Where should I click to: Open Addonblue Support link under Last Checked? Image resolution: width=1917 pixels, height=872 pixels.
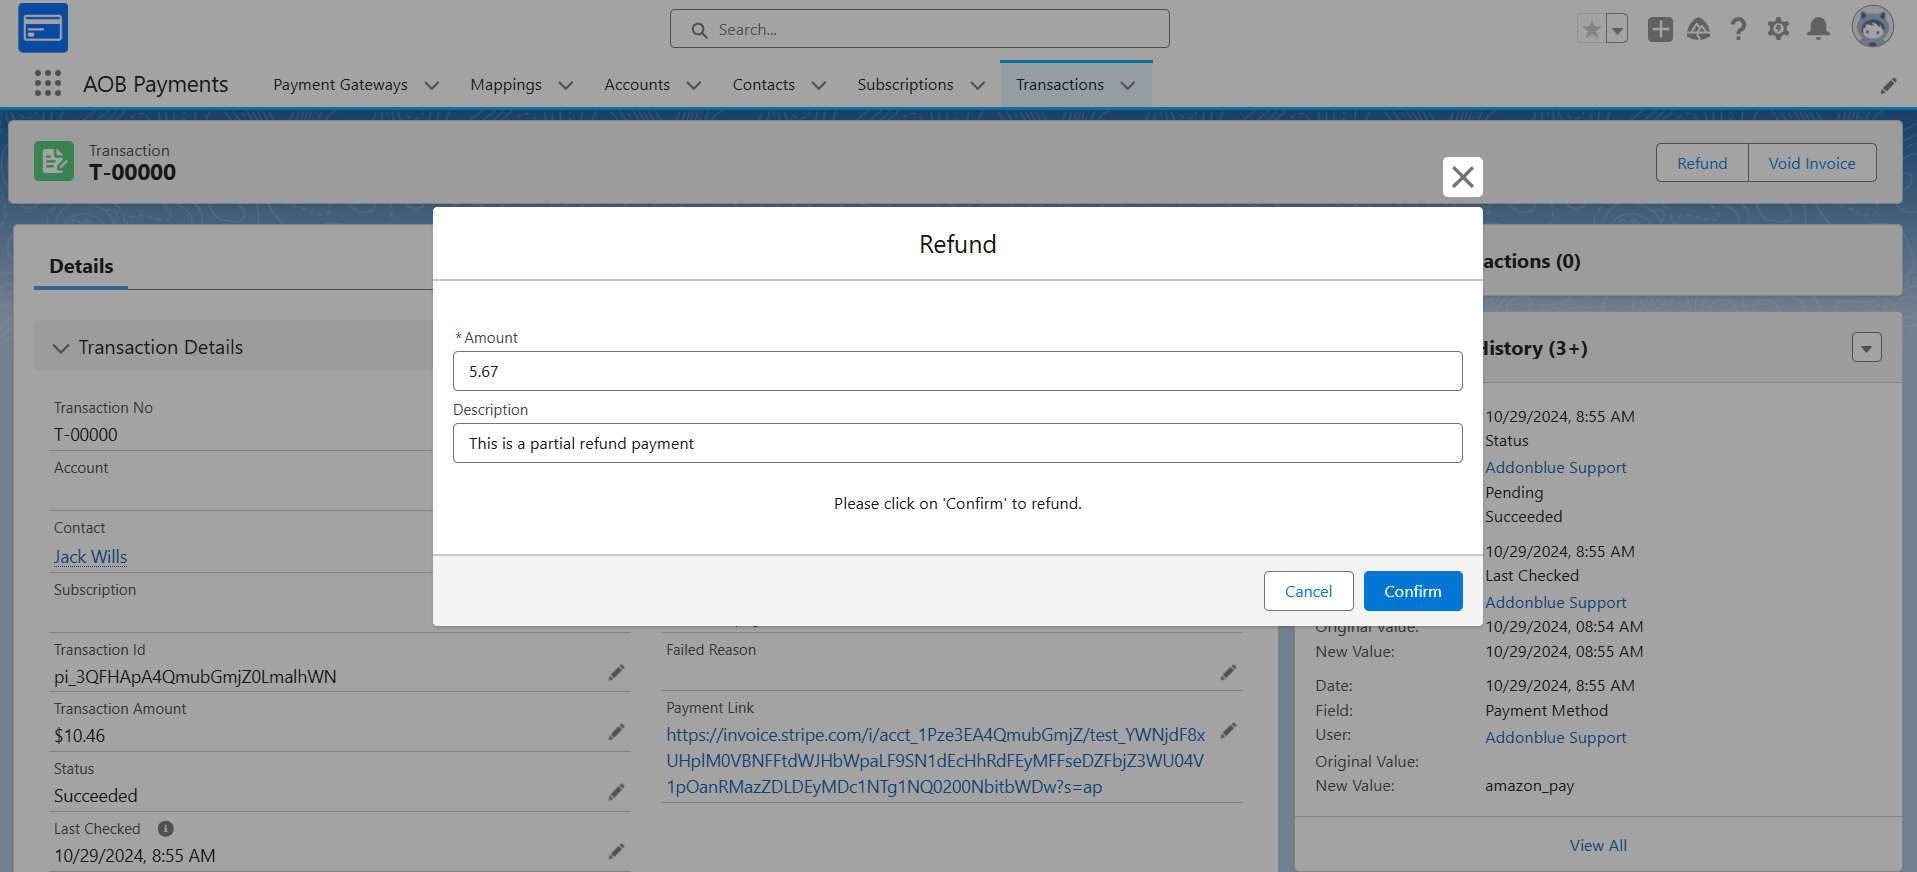click(x=1555, y=602)
